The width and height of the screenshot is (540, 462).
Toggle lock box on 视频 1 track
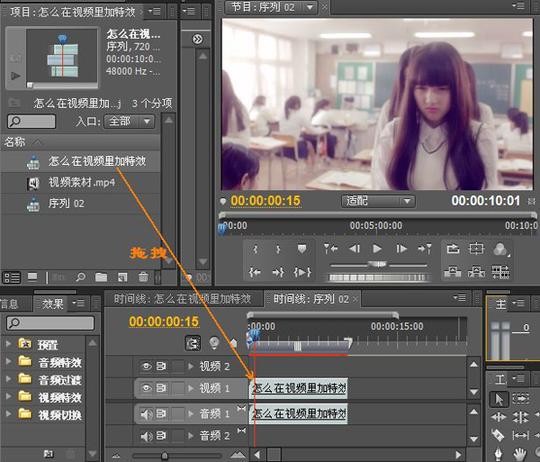[x=178, y=388]
